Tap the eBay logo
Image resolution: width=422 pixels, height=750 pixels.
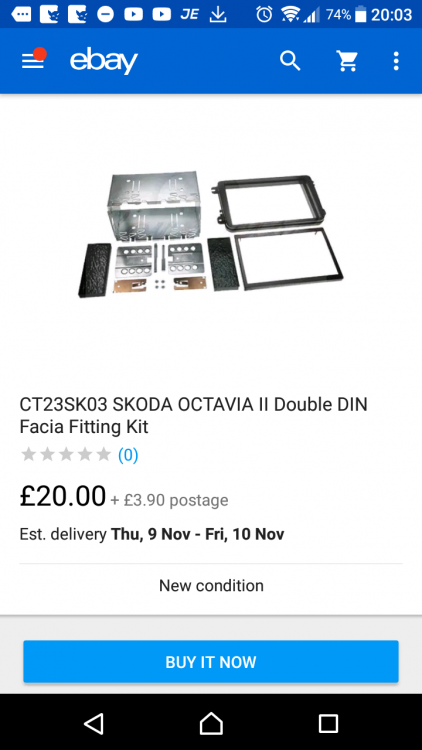tap(104, 62)
